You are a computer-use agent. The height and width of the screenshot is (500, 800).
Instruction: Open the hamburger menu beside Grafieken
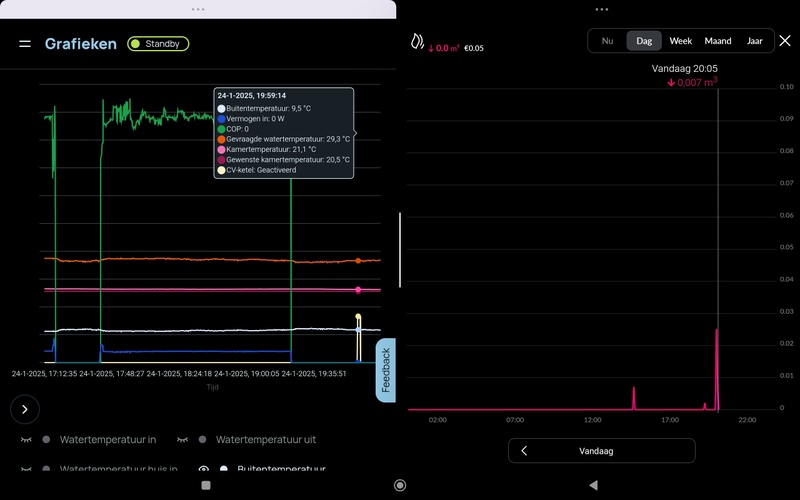[25, 44]
